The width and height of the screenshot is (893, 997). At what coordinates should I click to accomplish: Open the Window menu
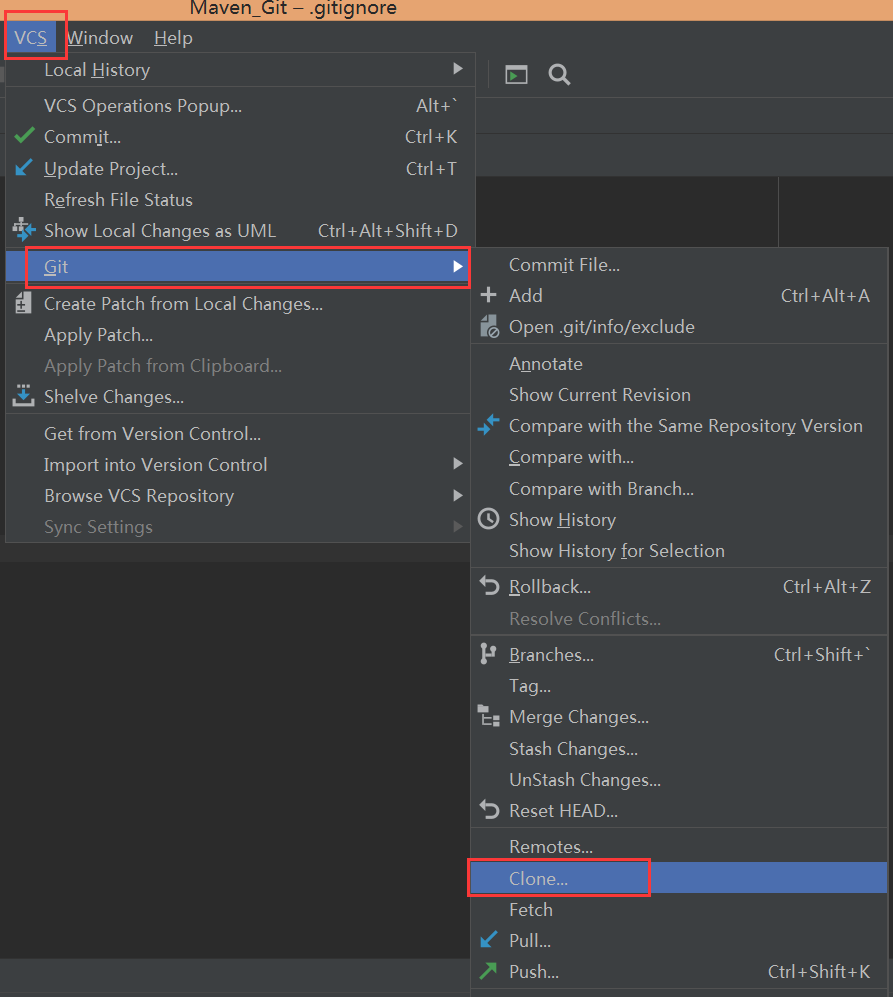pos(100,38)
